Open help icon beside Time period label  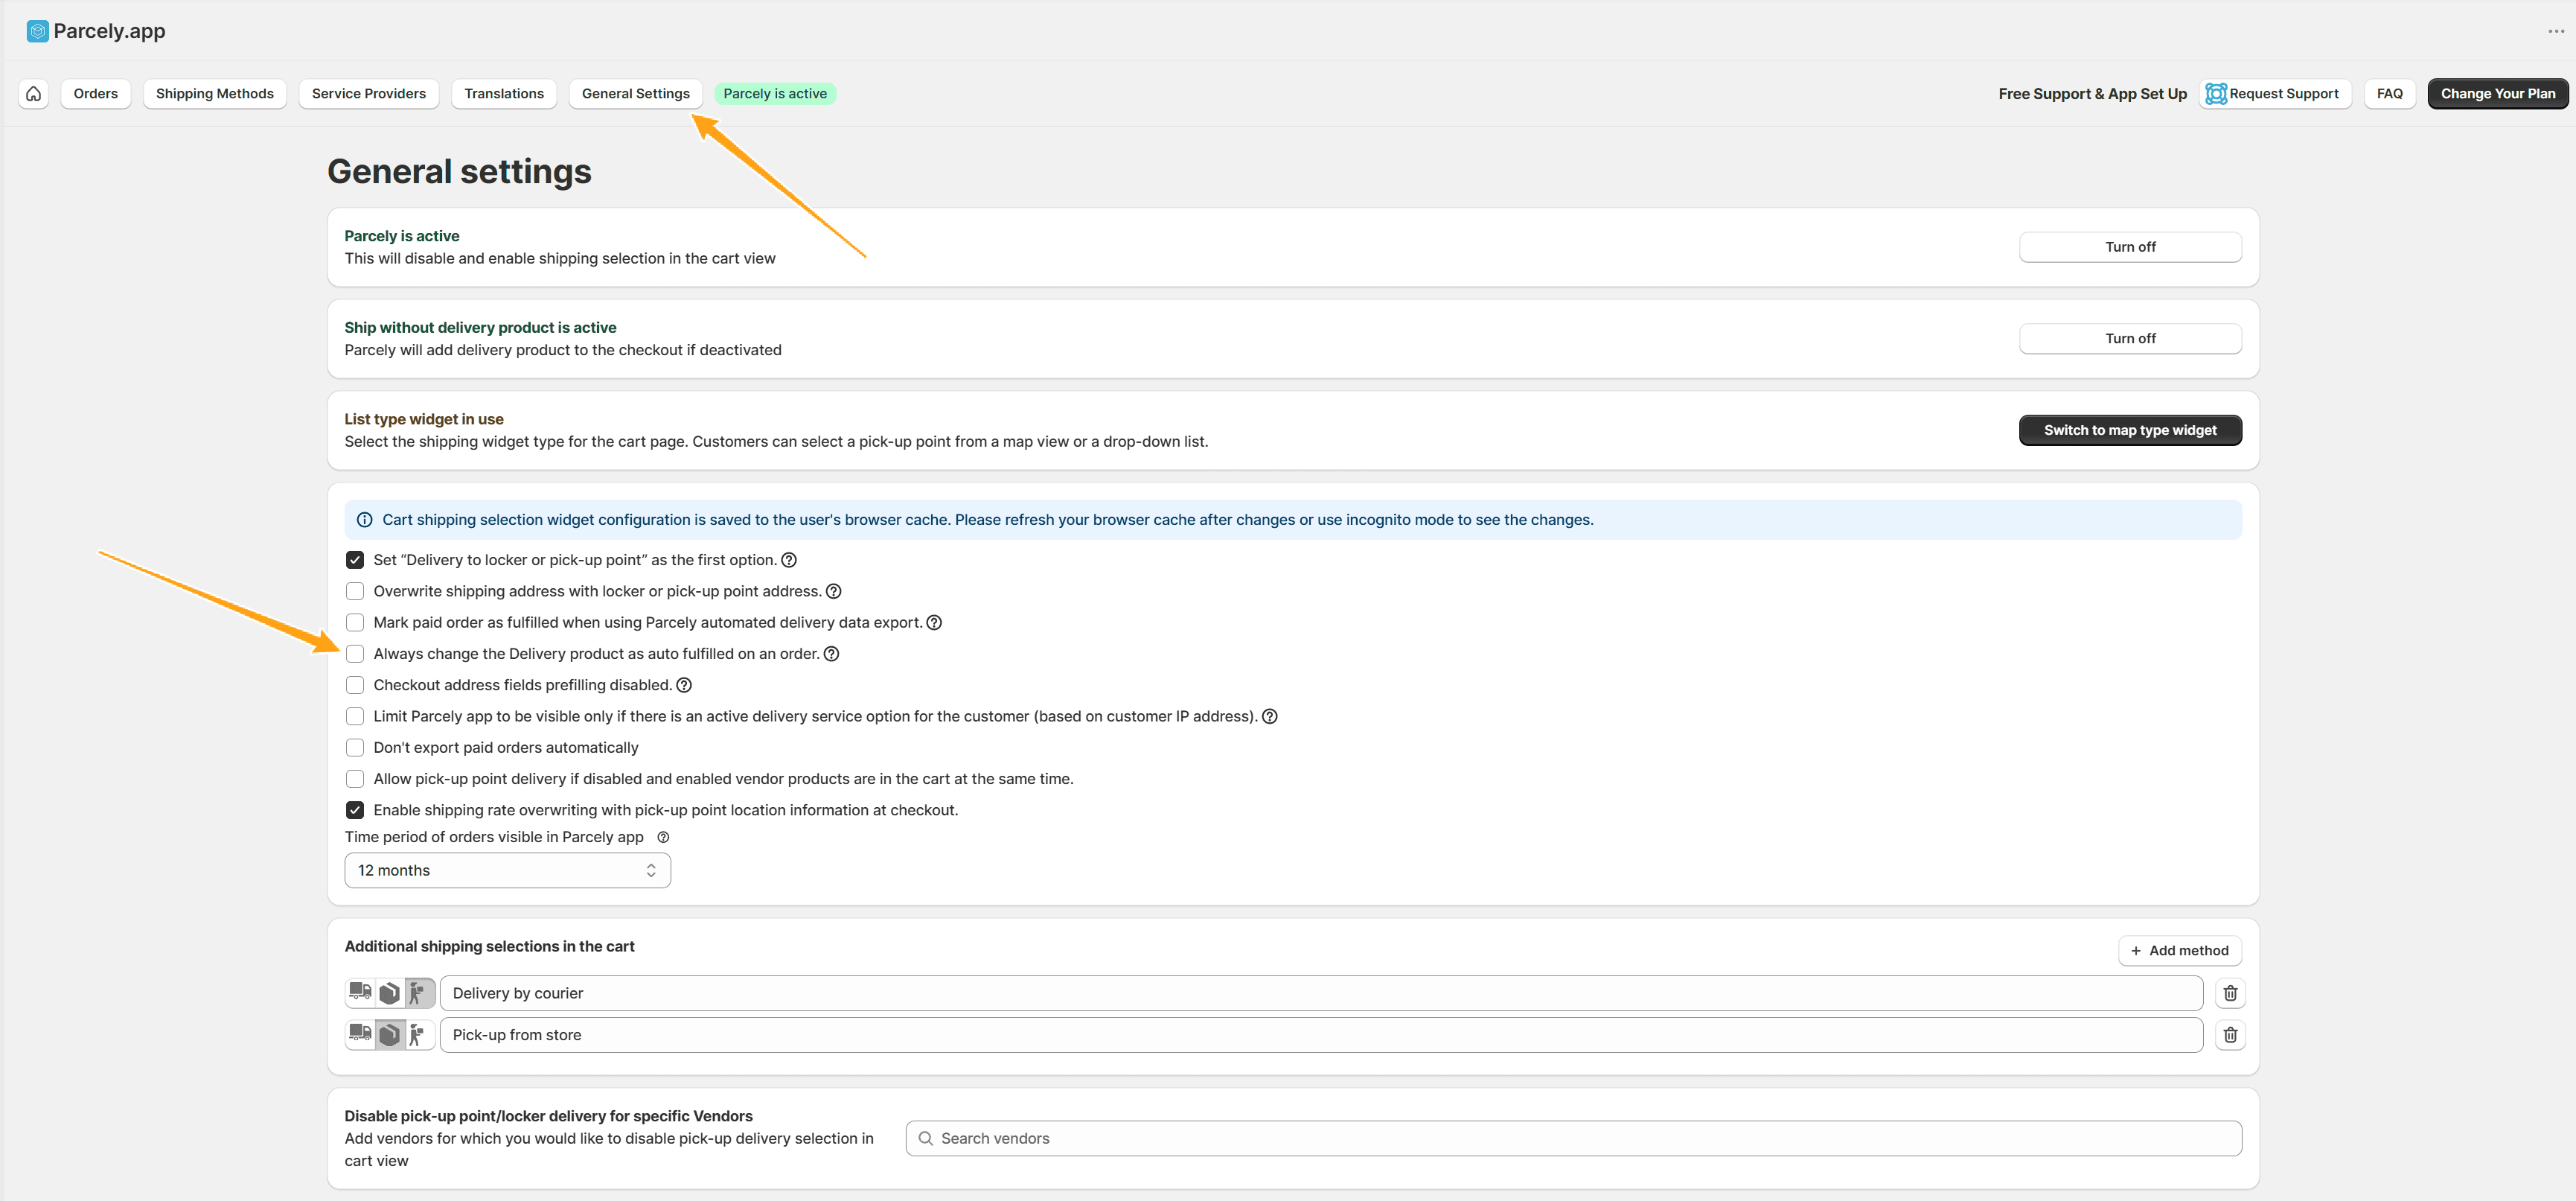point(663,837)
